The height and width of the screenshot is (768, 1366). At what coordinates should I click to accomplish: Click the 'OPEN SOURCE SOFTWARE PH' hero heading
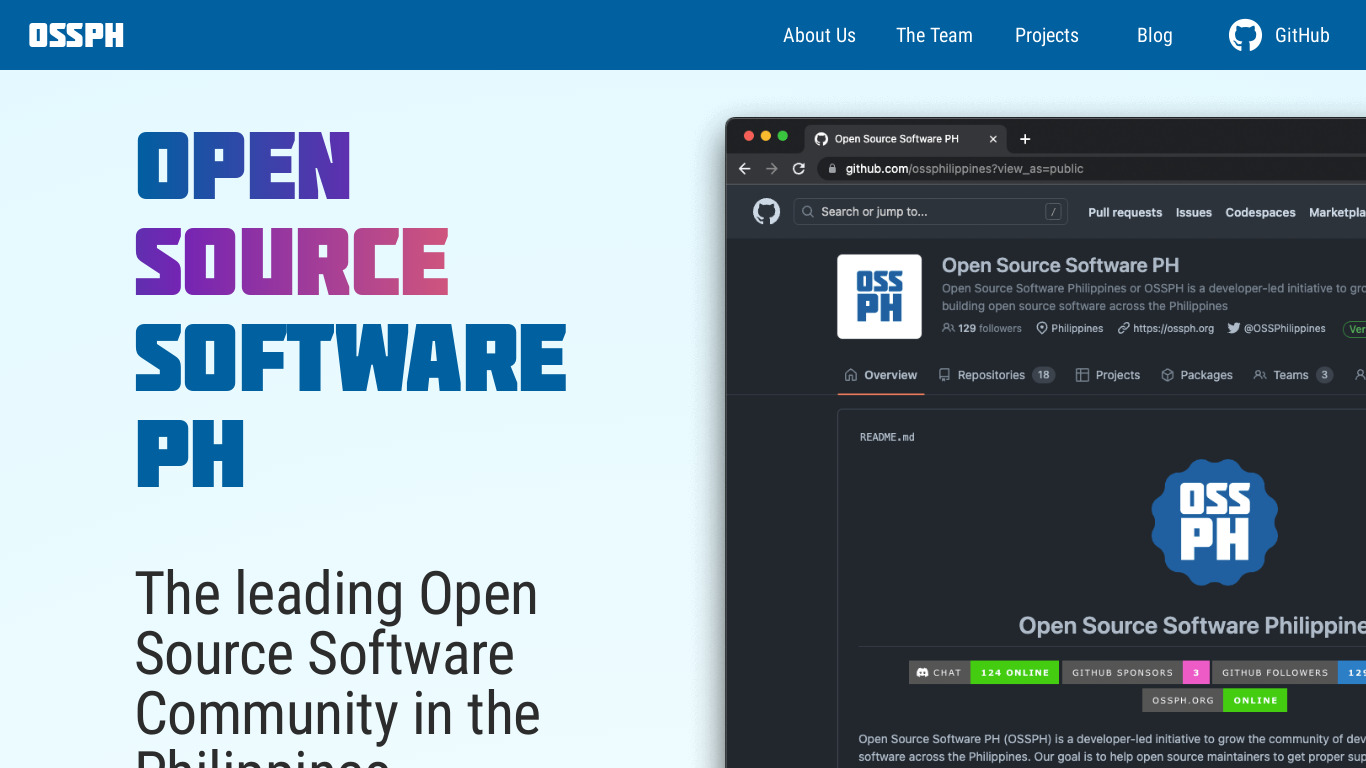[x=351, y=310]
